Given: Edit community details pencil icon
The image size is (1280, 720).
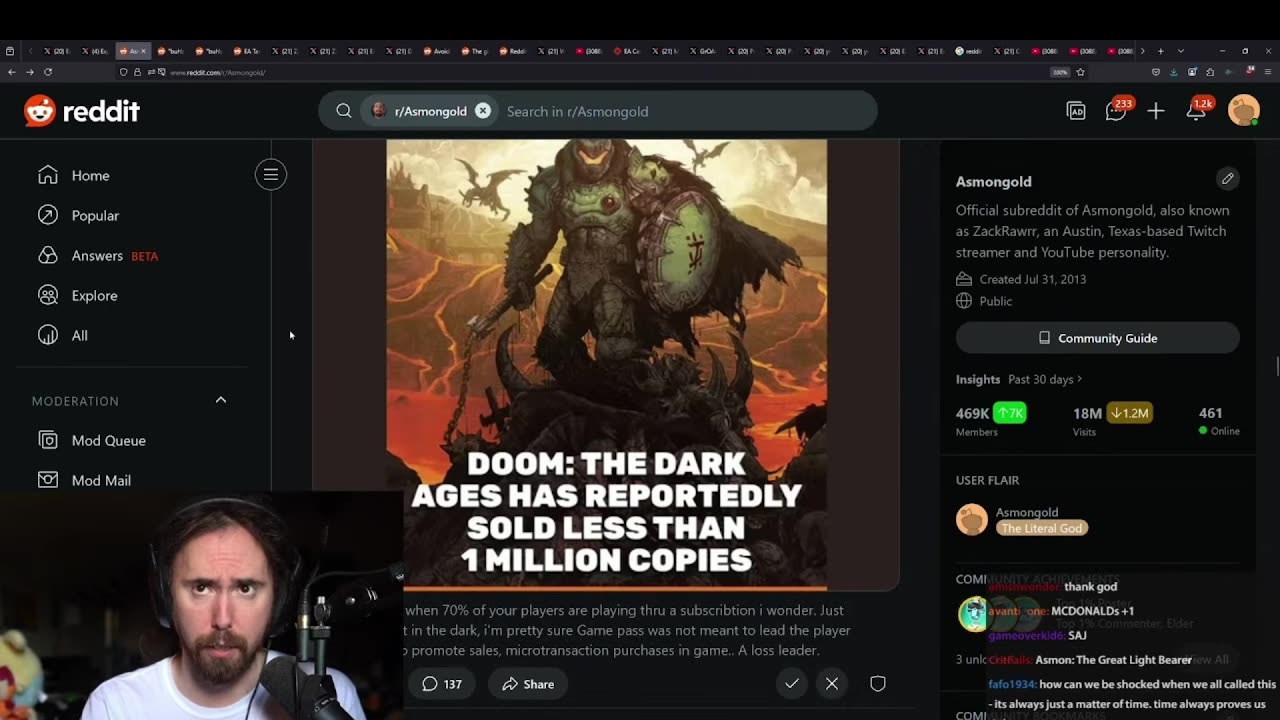Looking at the screenshot, I should click(1227, 179).
